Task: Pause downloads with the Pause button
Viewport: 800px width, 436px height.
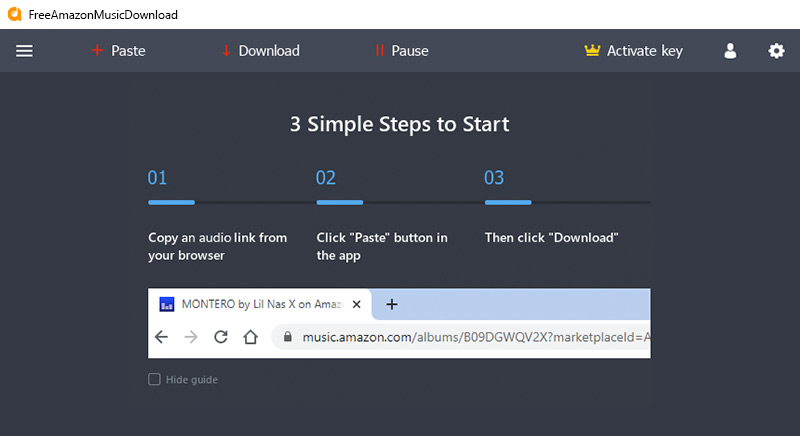Action: [x=402, y=51]
